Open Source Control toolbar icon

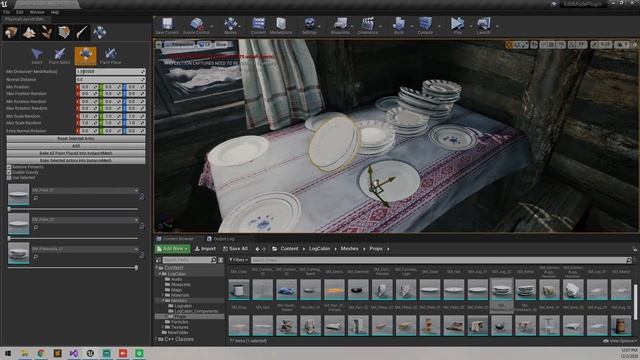point(196,25)
